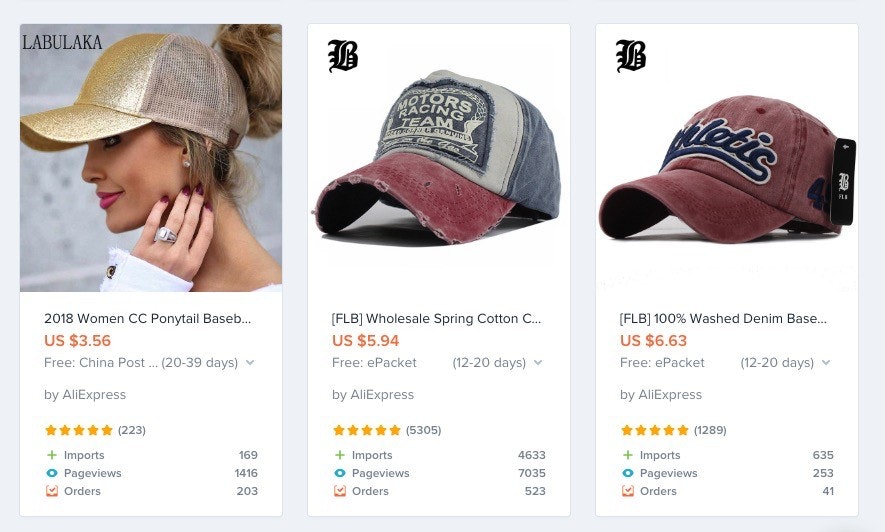Open the FLB 100% Washed Denim Baseball cap title
Screen dimensions: 885x532
(x=724, y=319)
